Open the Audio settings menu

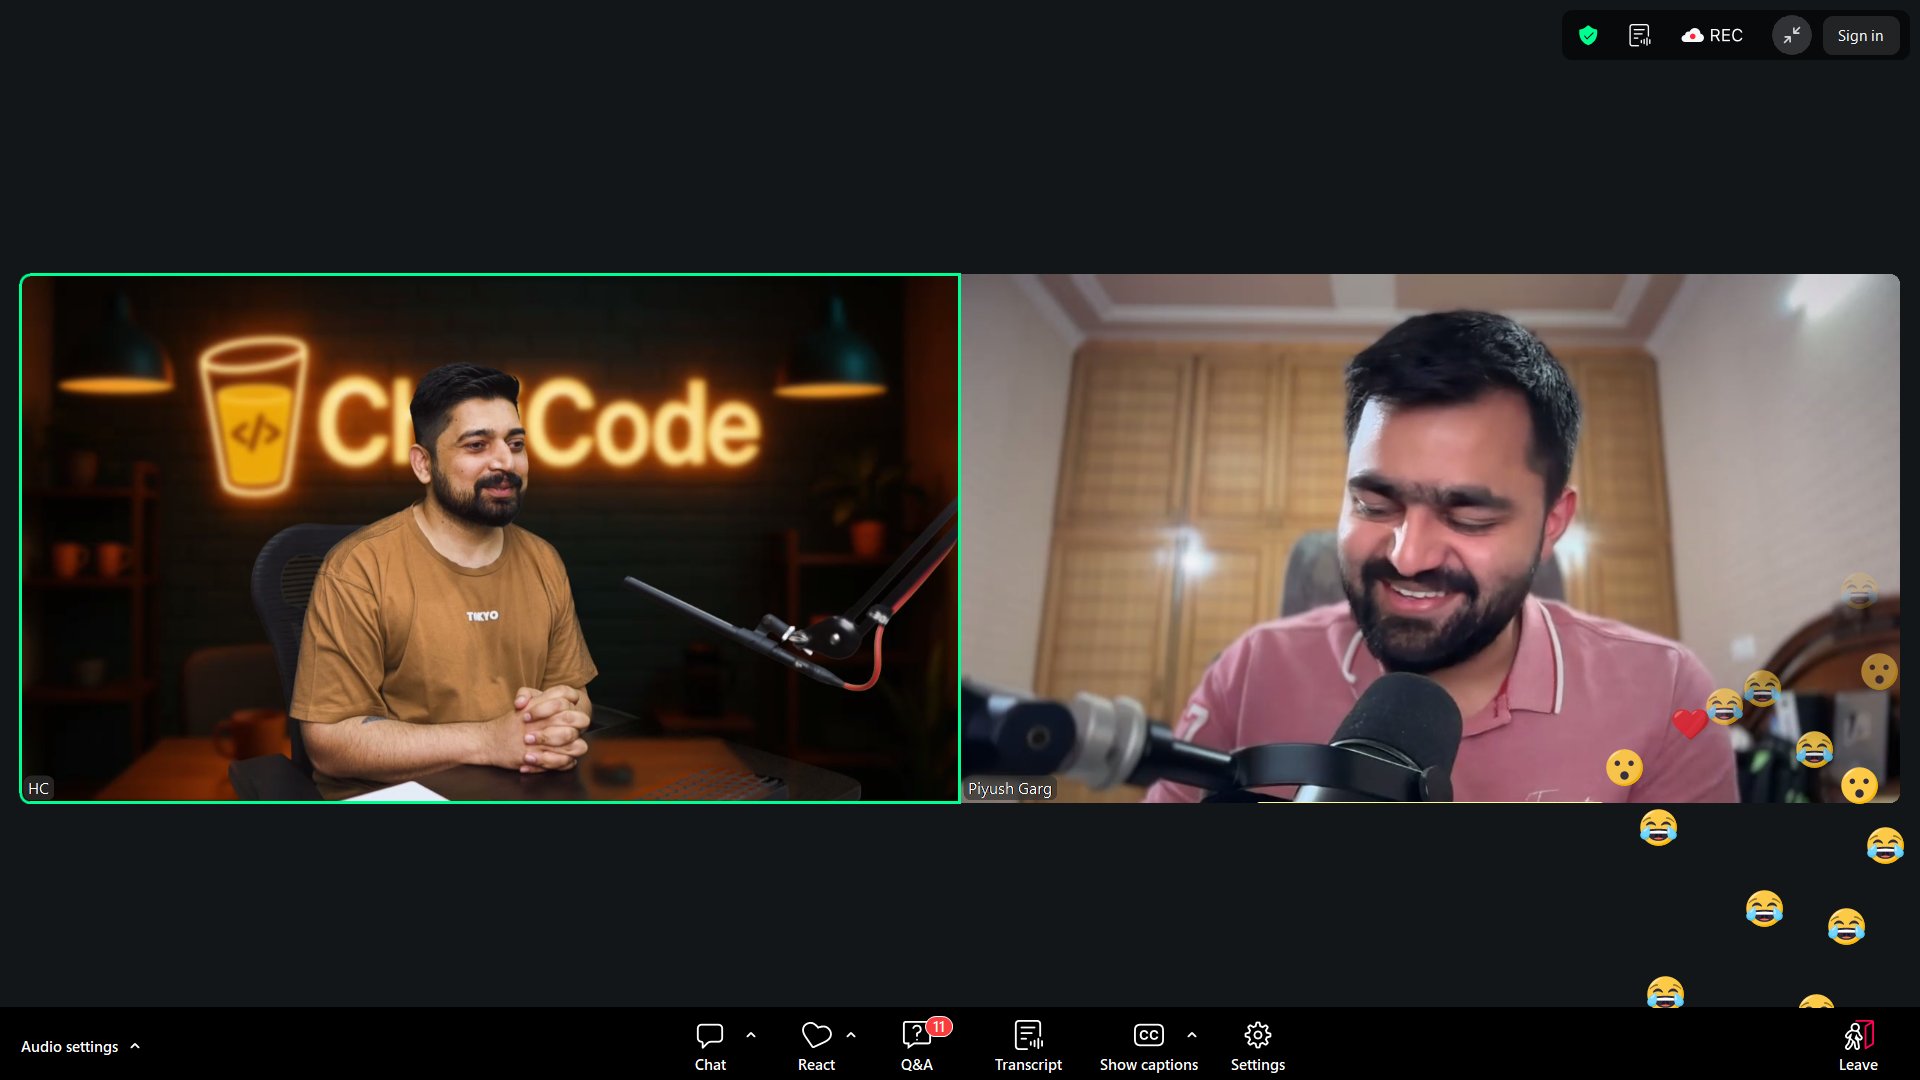pyautogui.click(x=69, y=1047)
